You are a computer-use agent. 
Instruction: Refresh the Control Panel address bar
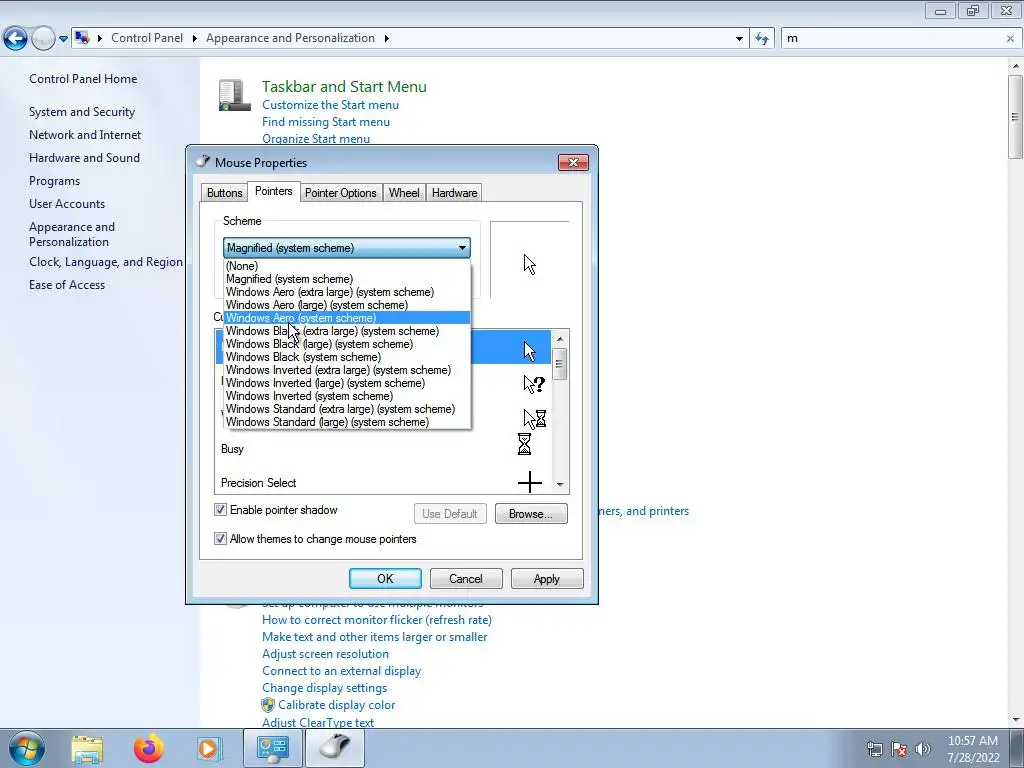761,39
